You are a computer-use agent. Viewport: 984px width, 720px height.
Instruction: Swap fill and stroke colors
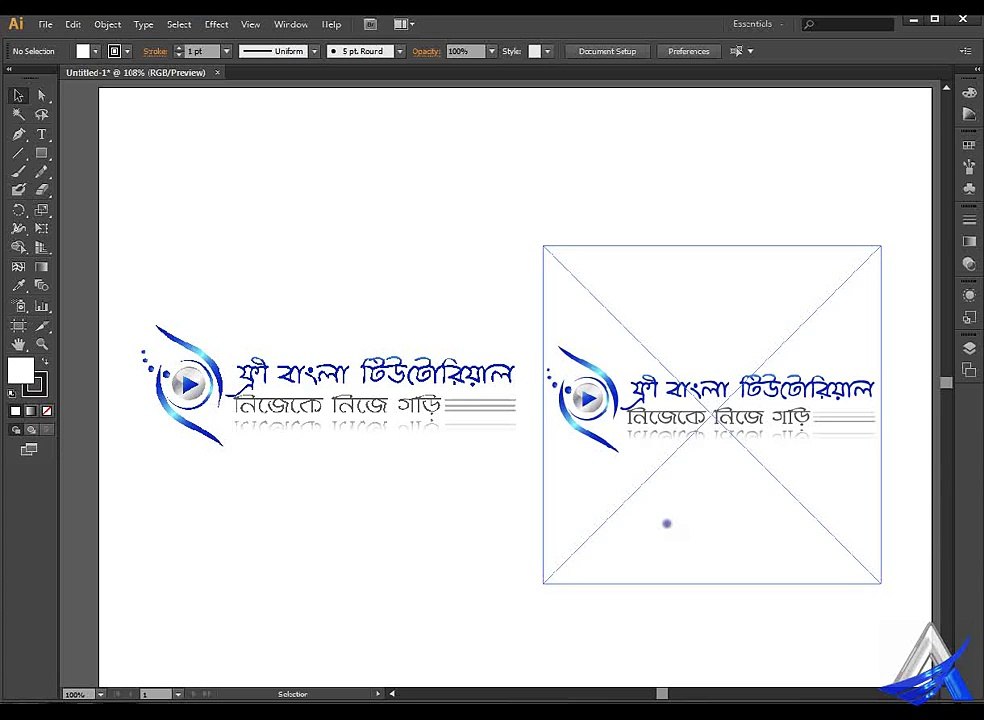point(45,361)
